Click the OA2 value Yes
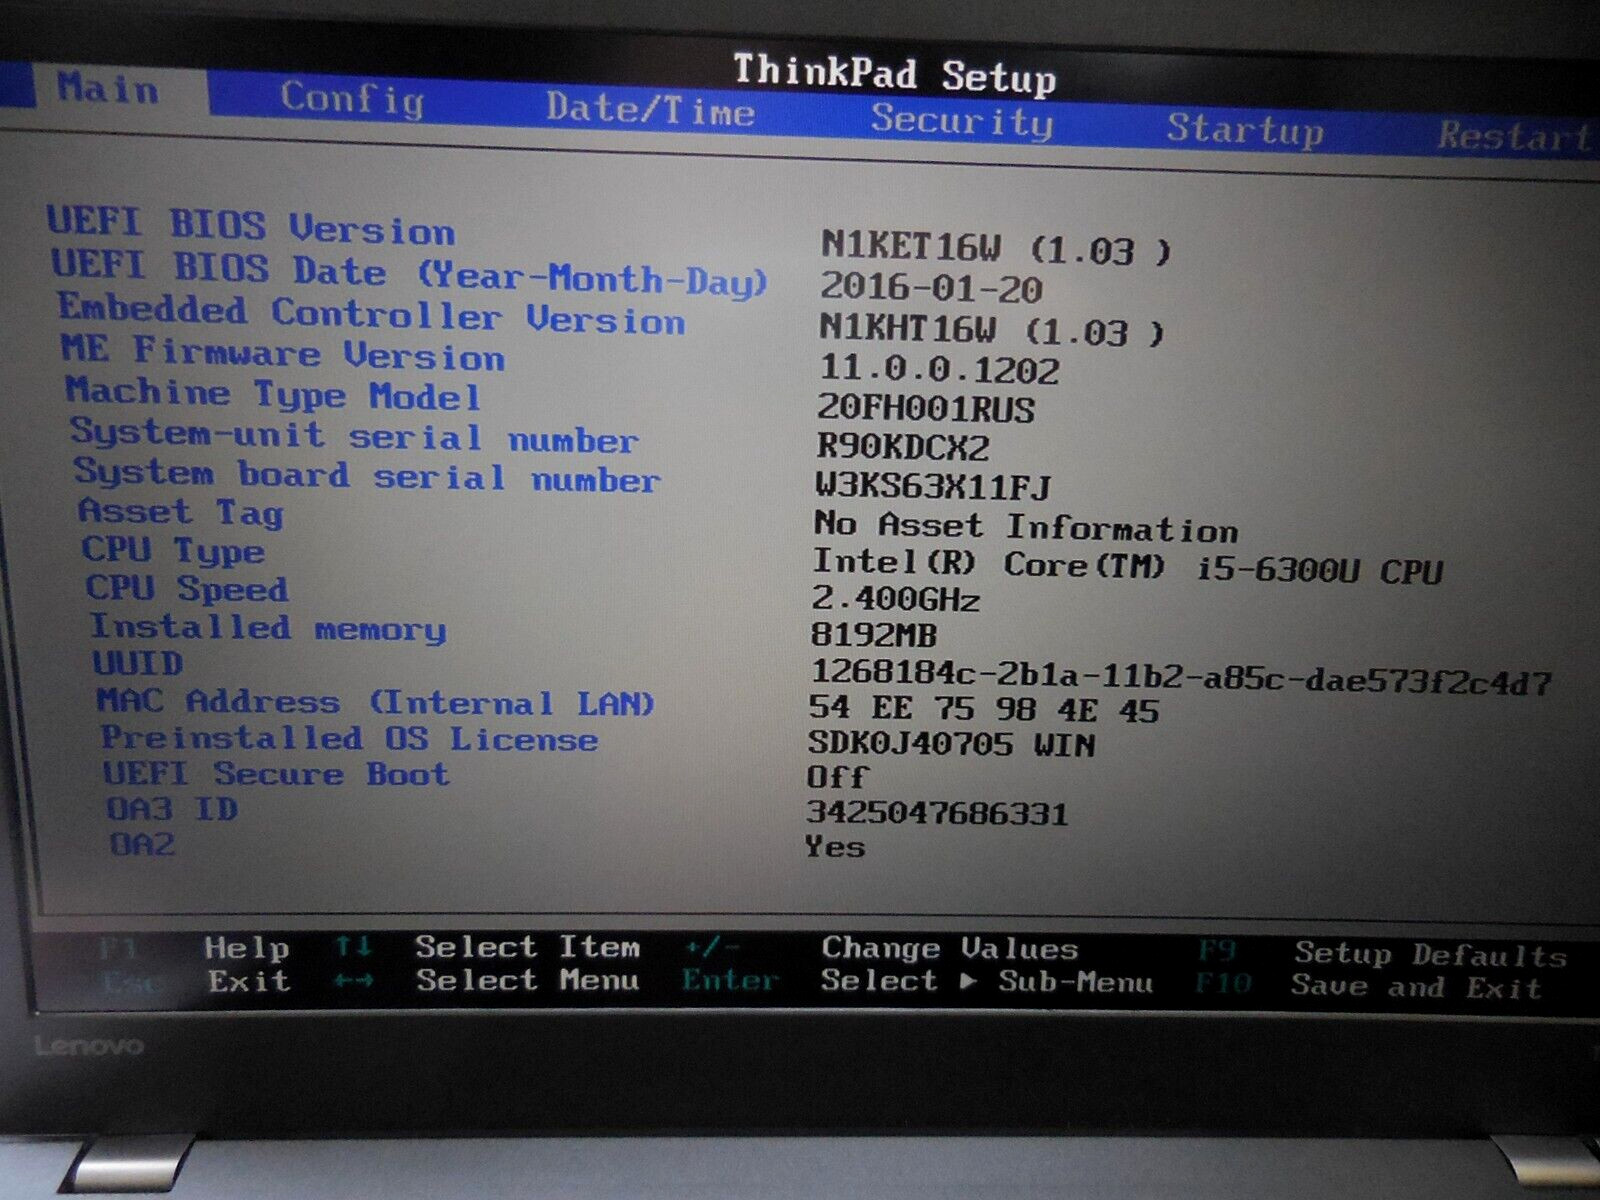 835,847
